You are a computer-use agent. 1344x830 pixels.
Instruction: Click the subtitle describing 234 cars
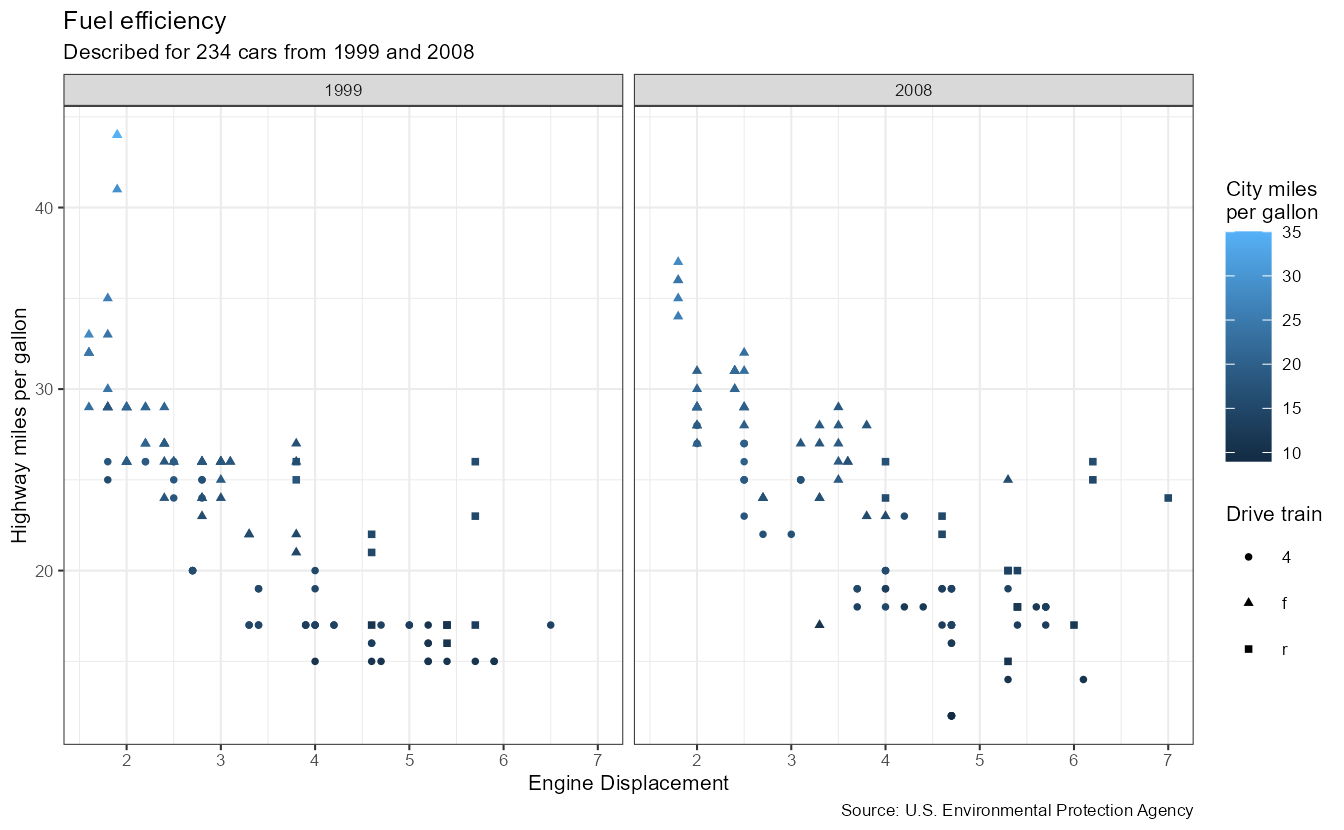(268, 52)
